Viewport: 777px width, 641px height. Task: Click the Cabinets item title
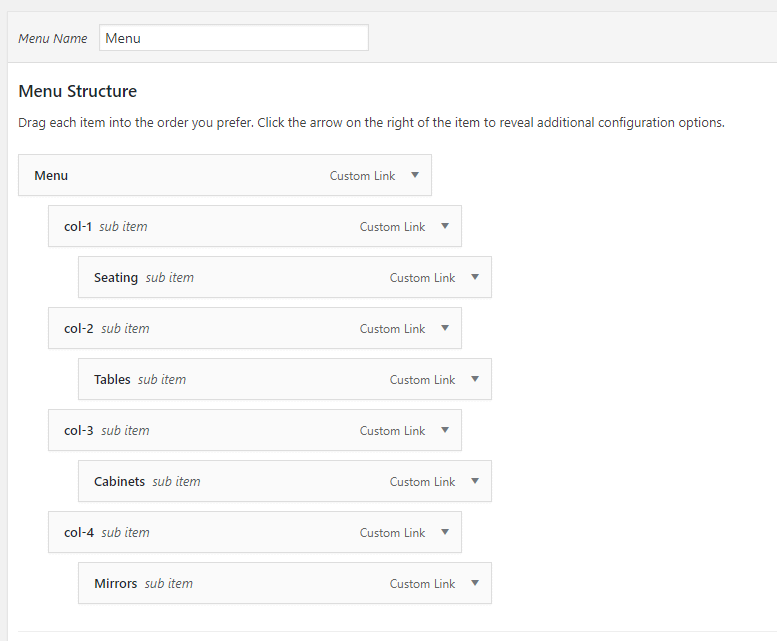coord(119,482)
